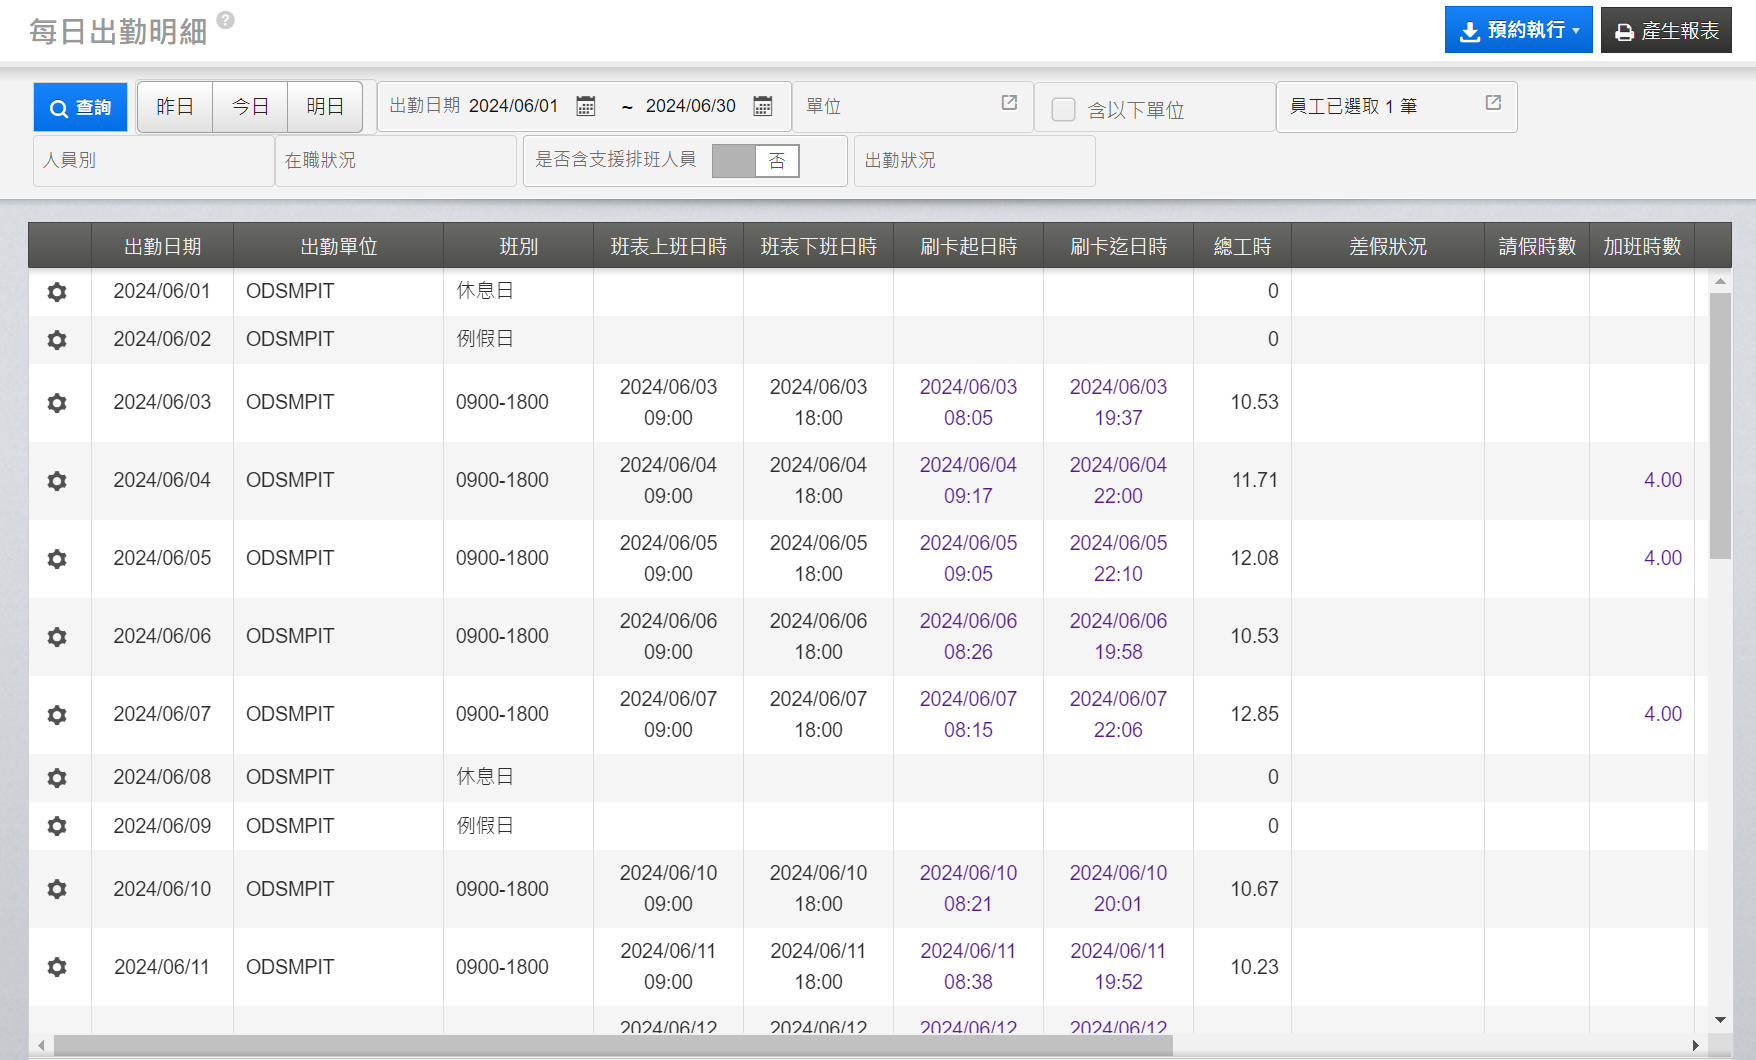Click the help question mark icon beside title
The width and height of the screenshot is (1756, 1060).
point(225,20)
